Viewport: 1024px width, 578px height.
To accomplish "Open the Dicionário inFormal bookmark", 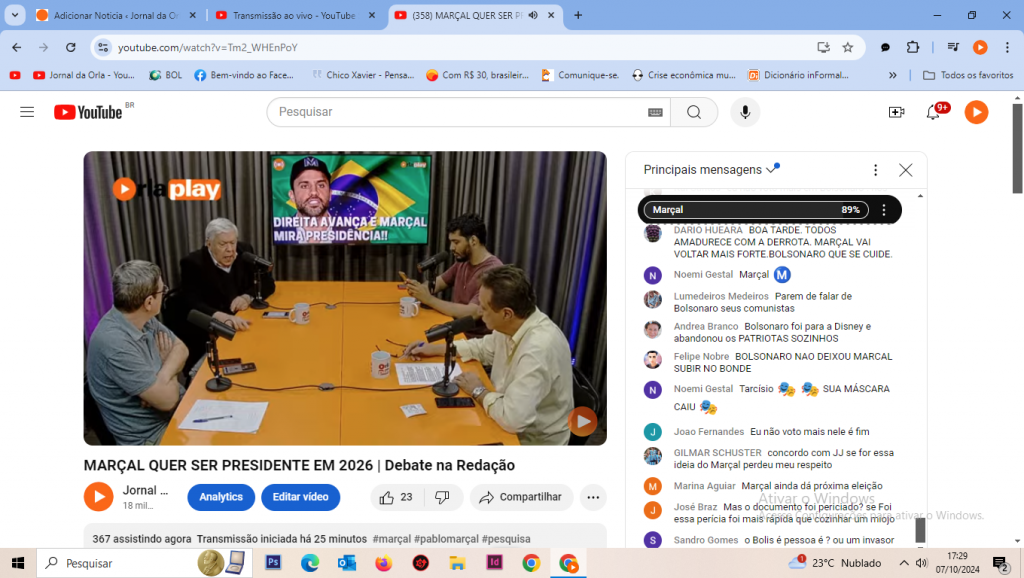I will [799, 75].
